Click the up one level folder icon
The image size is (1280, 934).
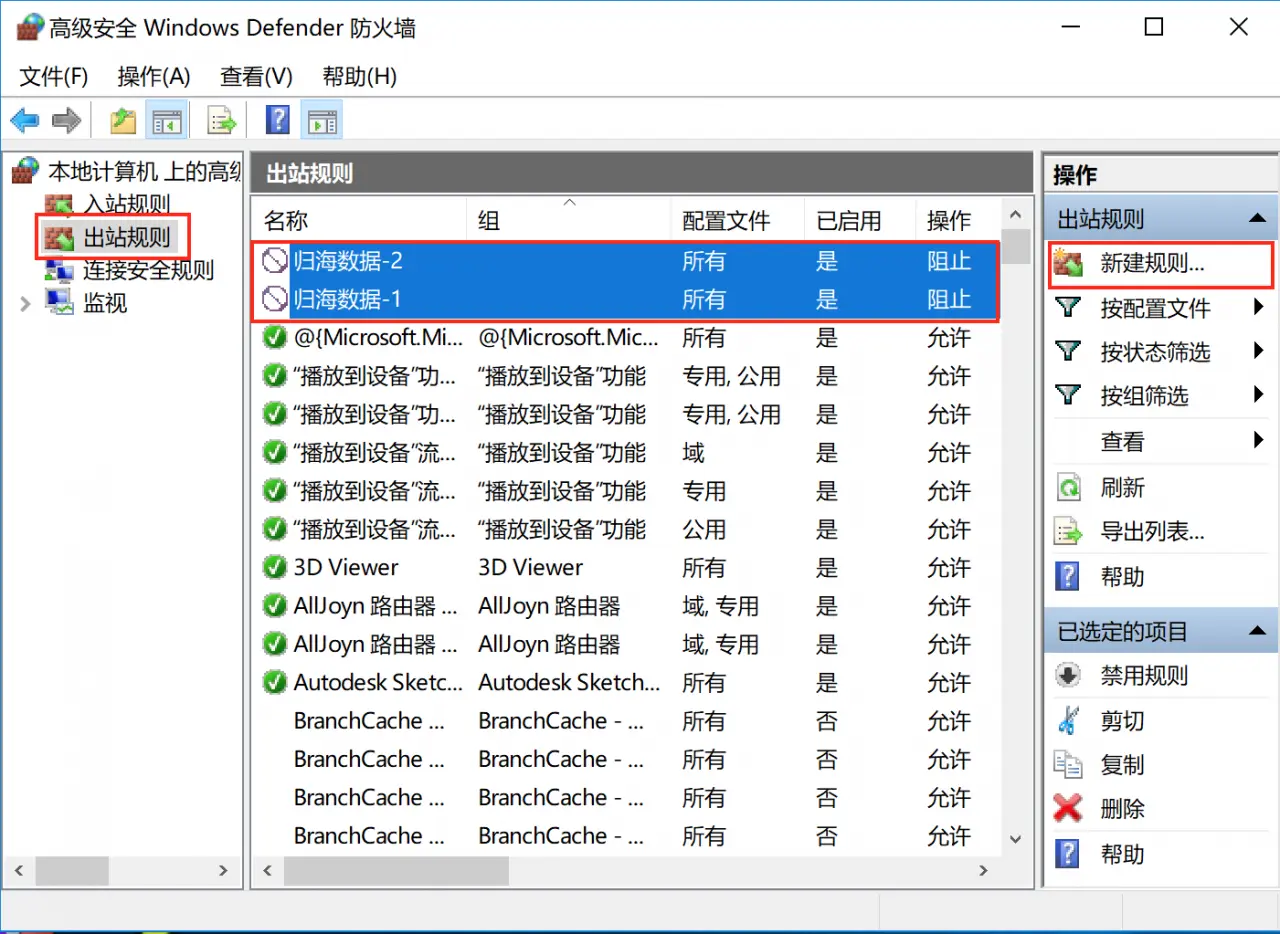[x=123, y=121]
